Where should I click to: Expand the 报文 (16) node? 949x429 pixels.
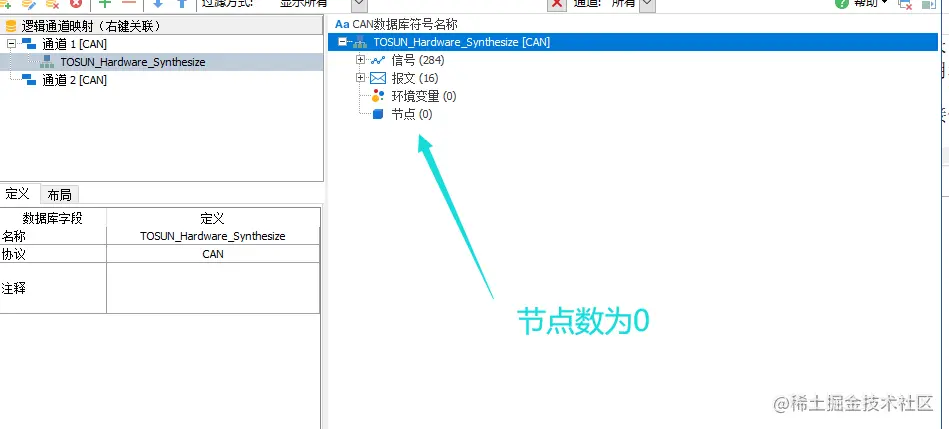[361, 78]
